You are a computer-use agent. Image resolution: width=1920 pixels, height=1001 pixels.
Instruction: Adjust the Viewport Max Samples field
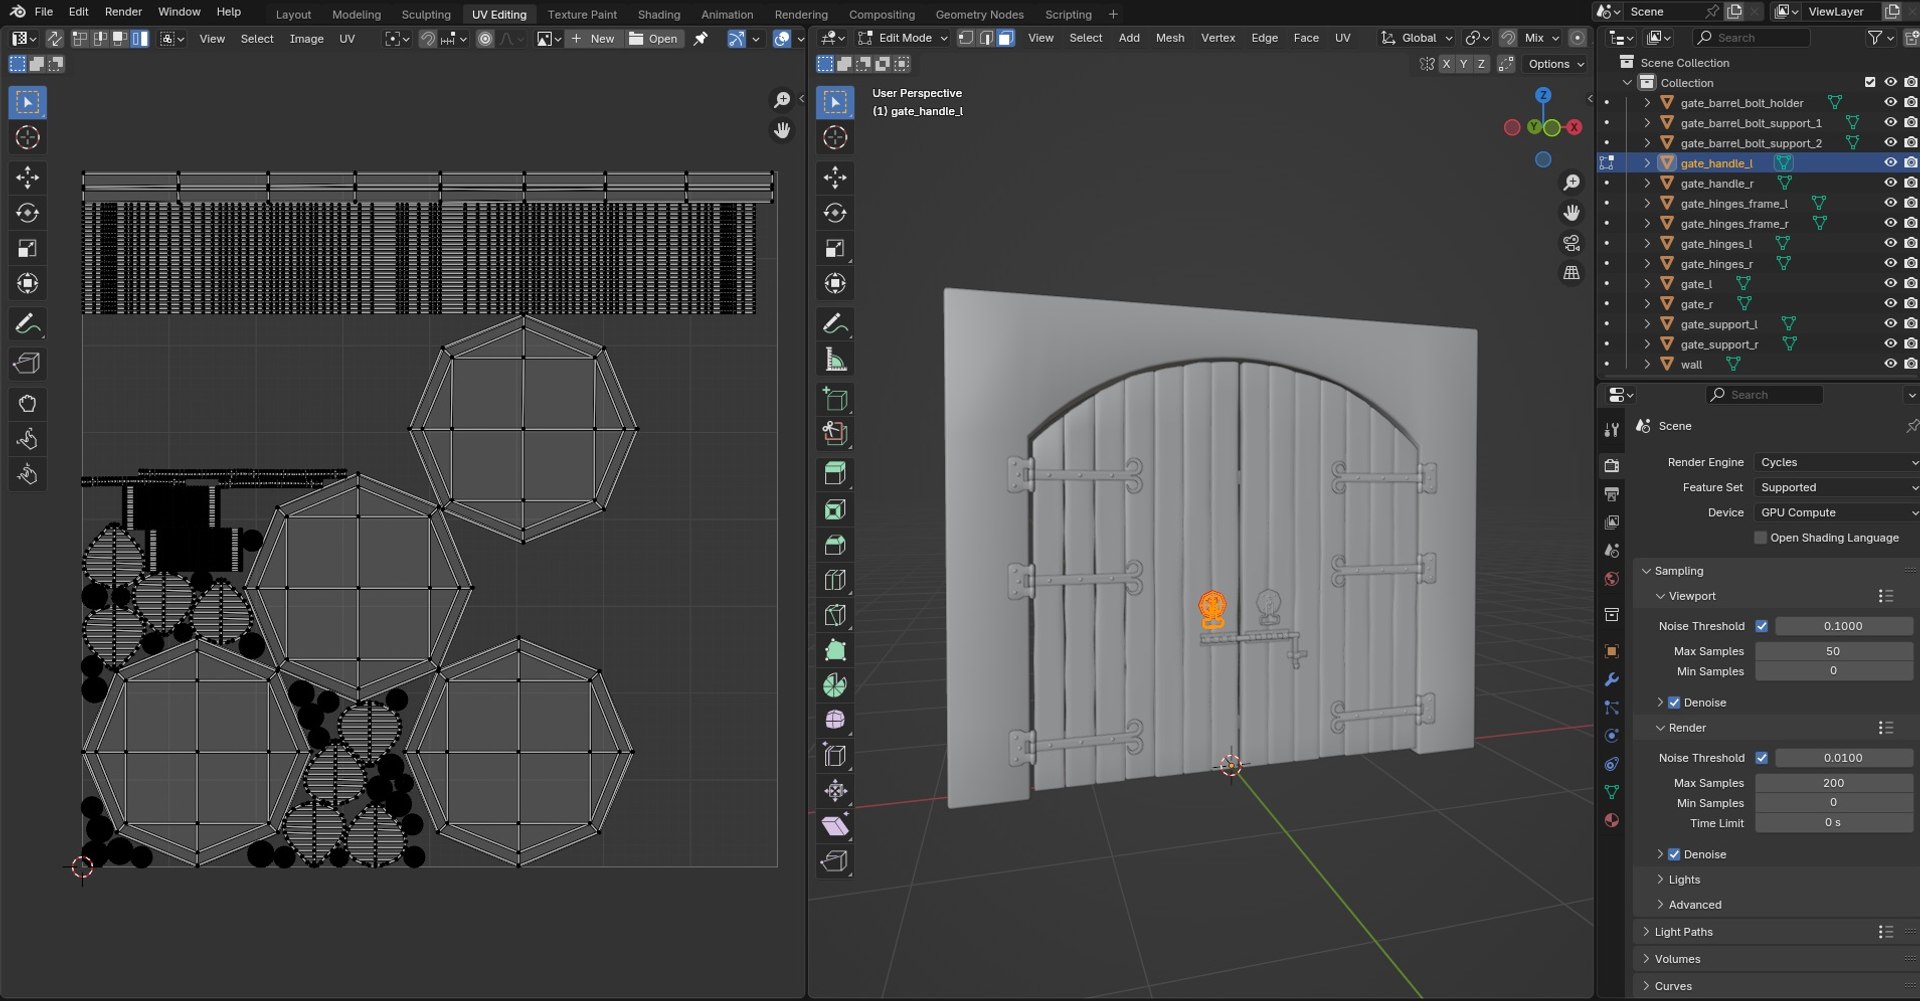[x=1833, y=651]
